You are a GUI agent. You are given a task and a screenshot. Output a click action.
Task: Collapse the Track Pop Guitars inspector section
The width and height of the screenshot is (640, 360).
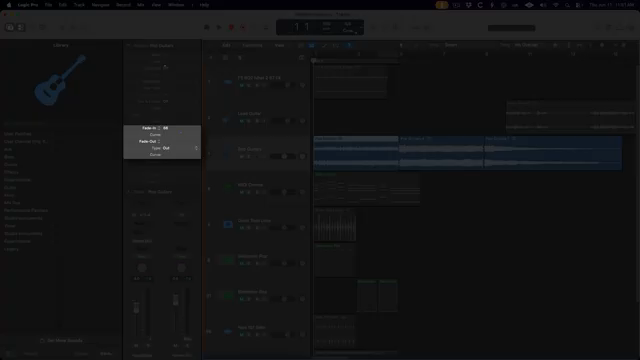click(x=128, y=192)
